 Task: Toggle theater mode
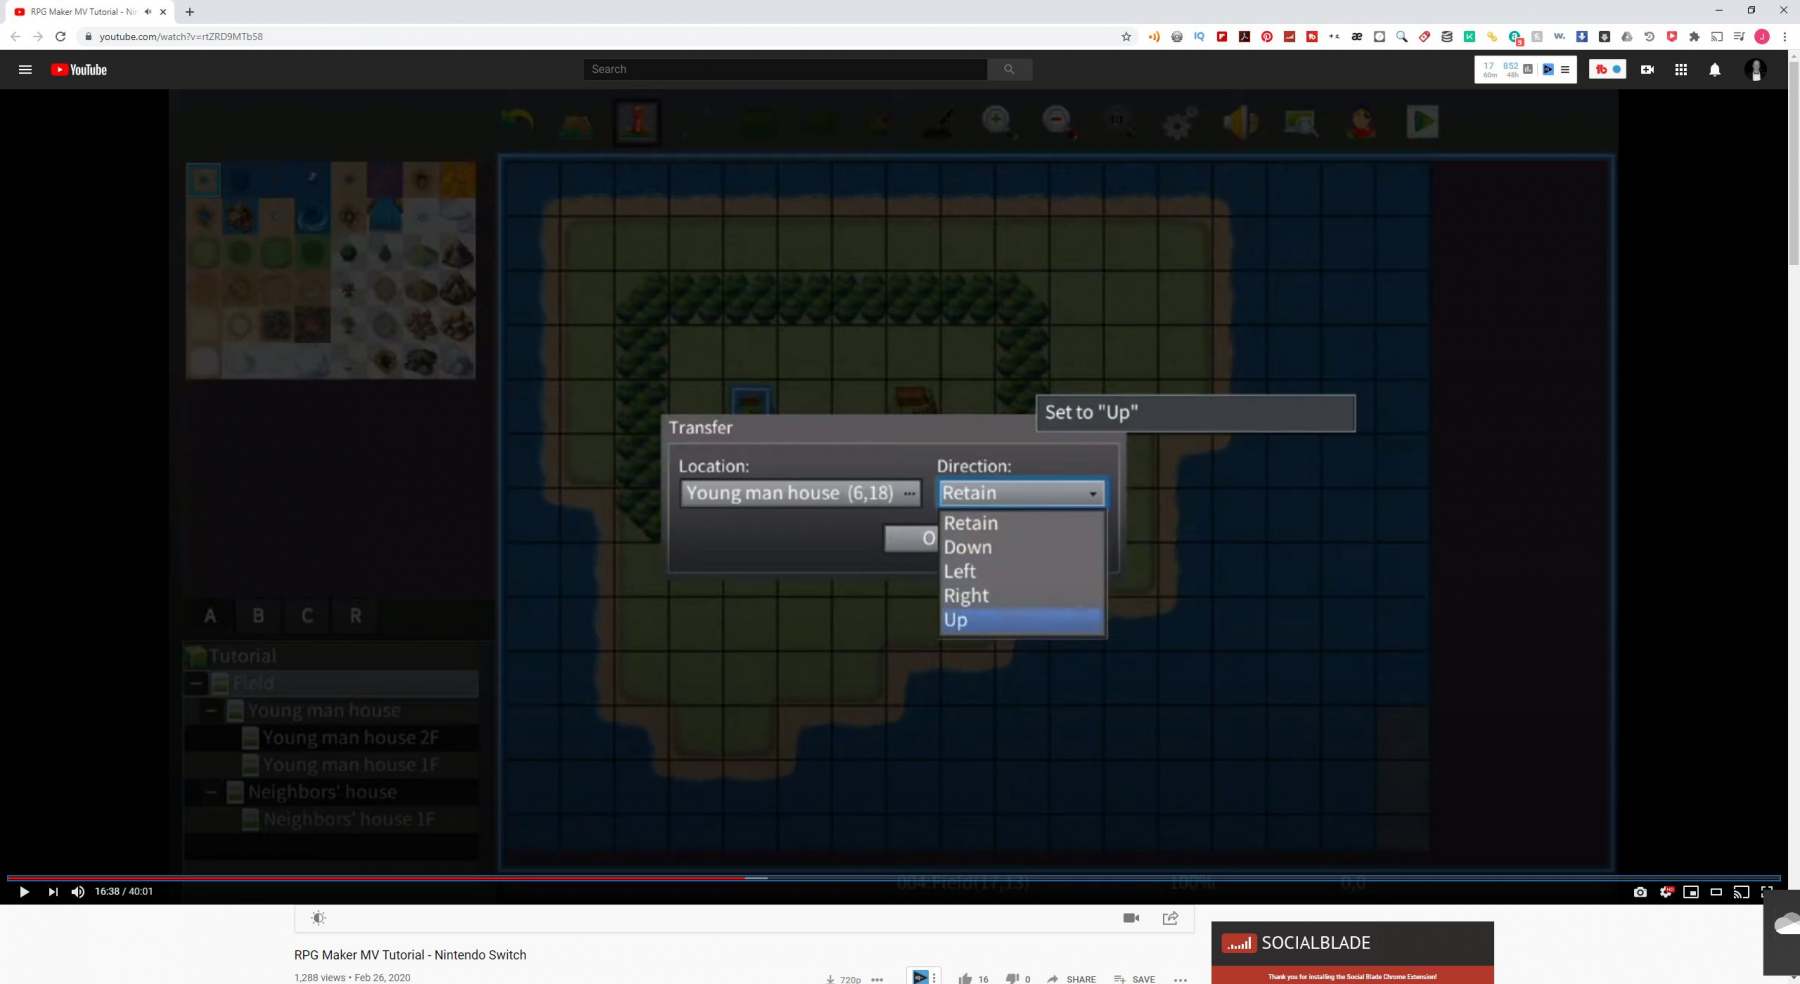point(1716,892)
